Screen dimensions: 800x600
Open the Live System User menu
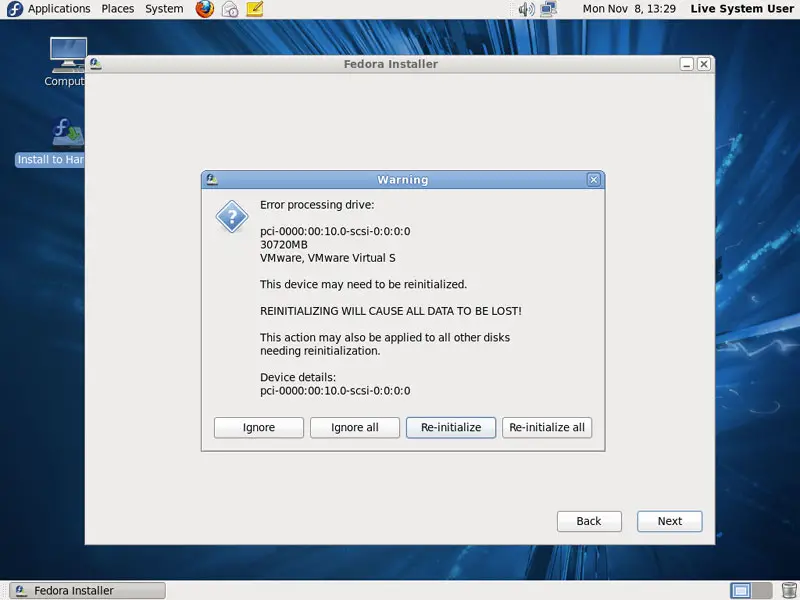pyautogui.click(x=742, y=9)
